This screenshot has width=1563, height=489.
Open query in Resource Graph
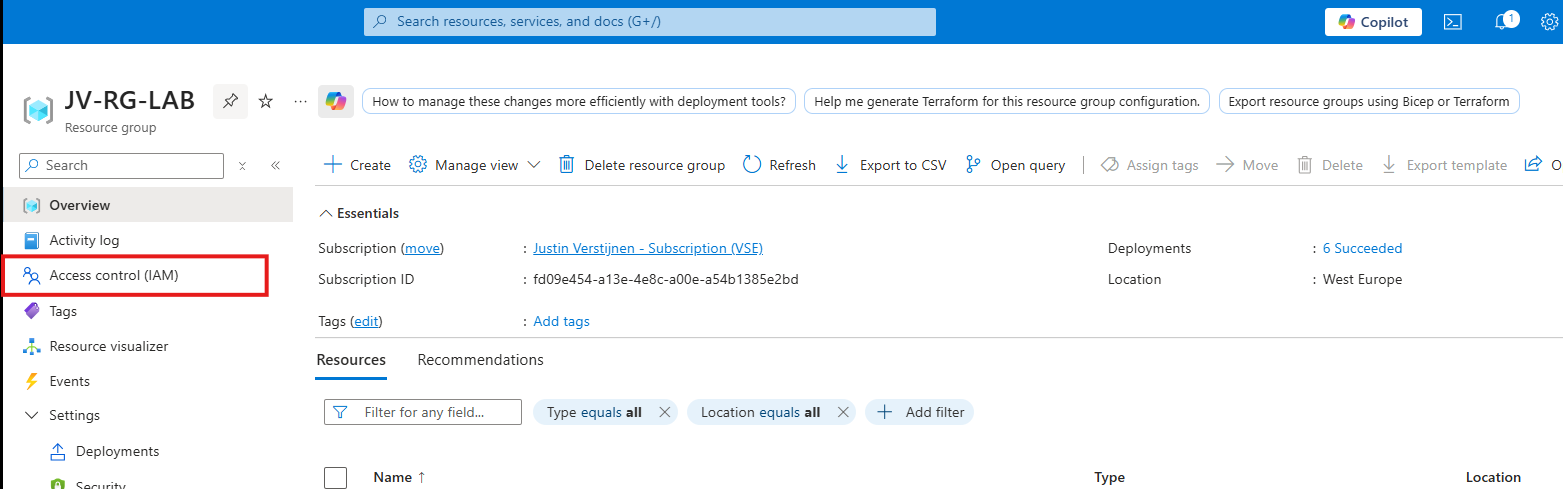(x=1015, y=165)
